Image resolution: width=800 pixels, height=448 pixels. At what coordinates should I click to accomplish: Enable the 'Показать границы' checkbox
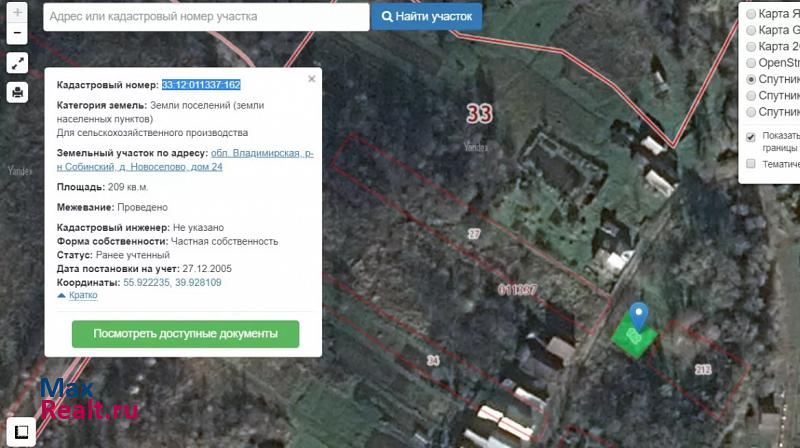click(x=751, y=136)
